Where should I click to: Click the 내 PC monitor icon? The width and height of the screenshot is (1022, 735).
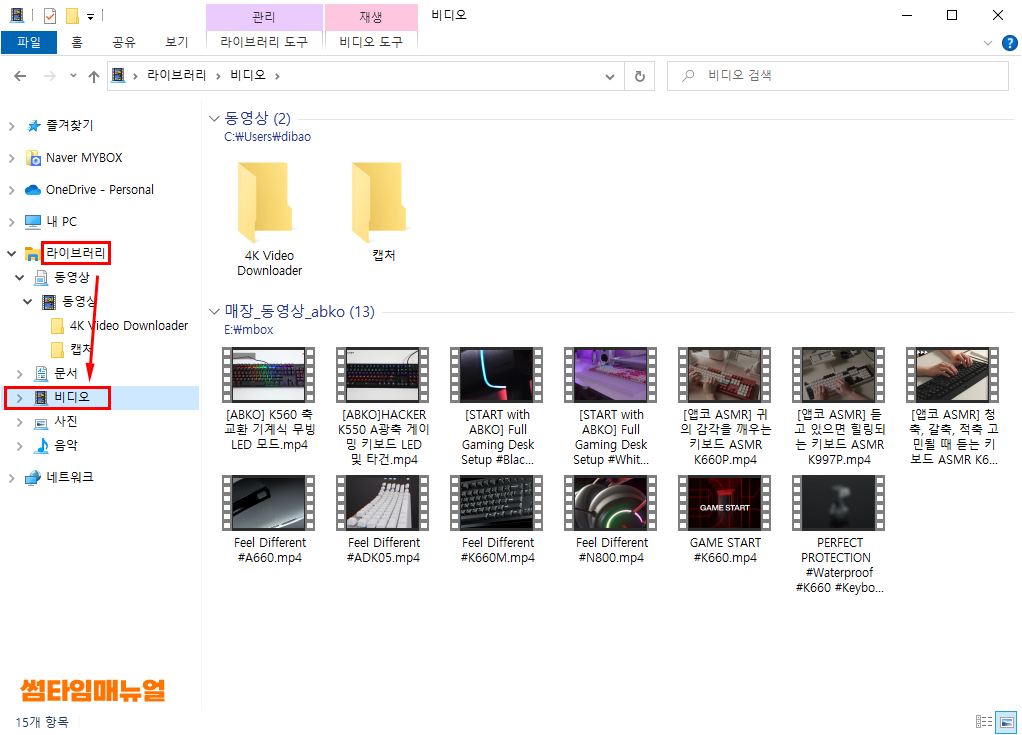click(x=33, y=222)
